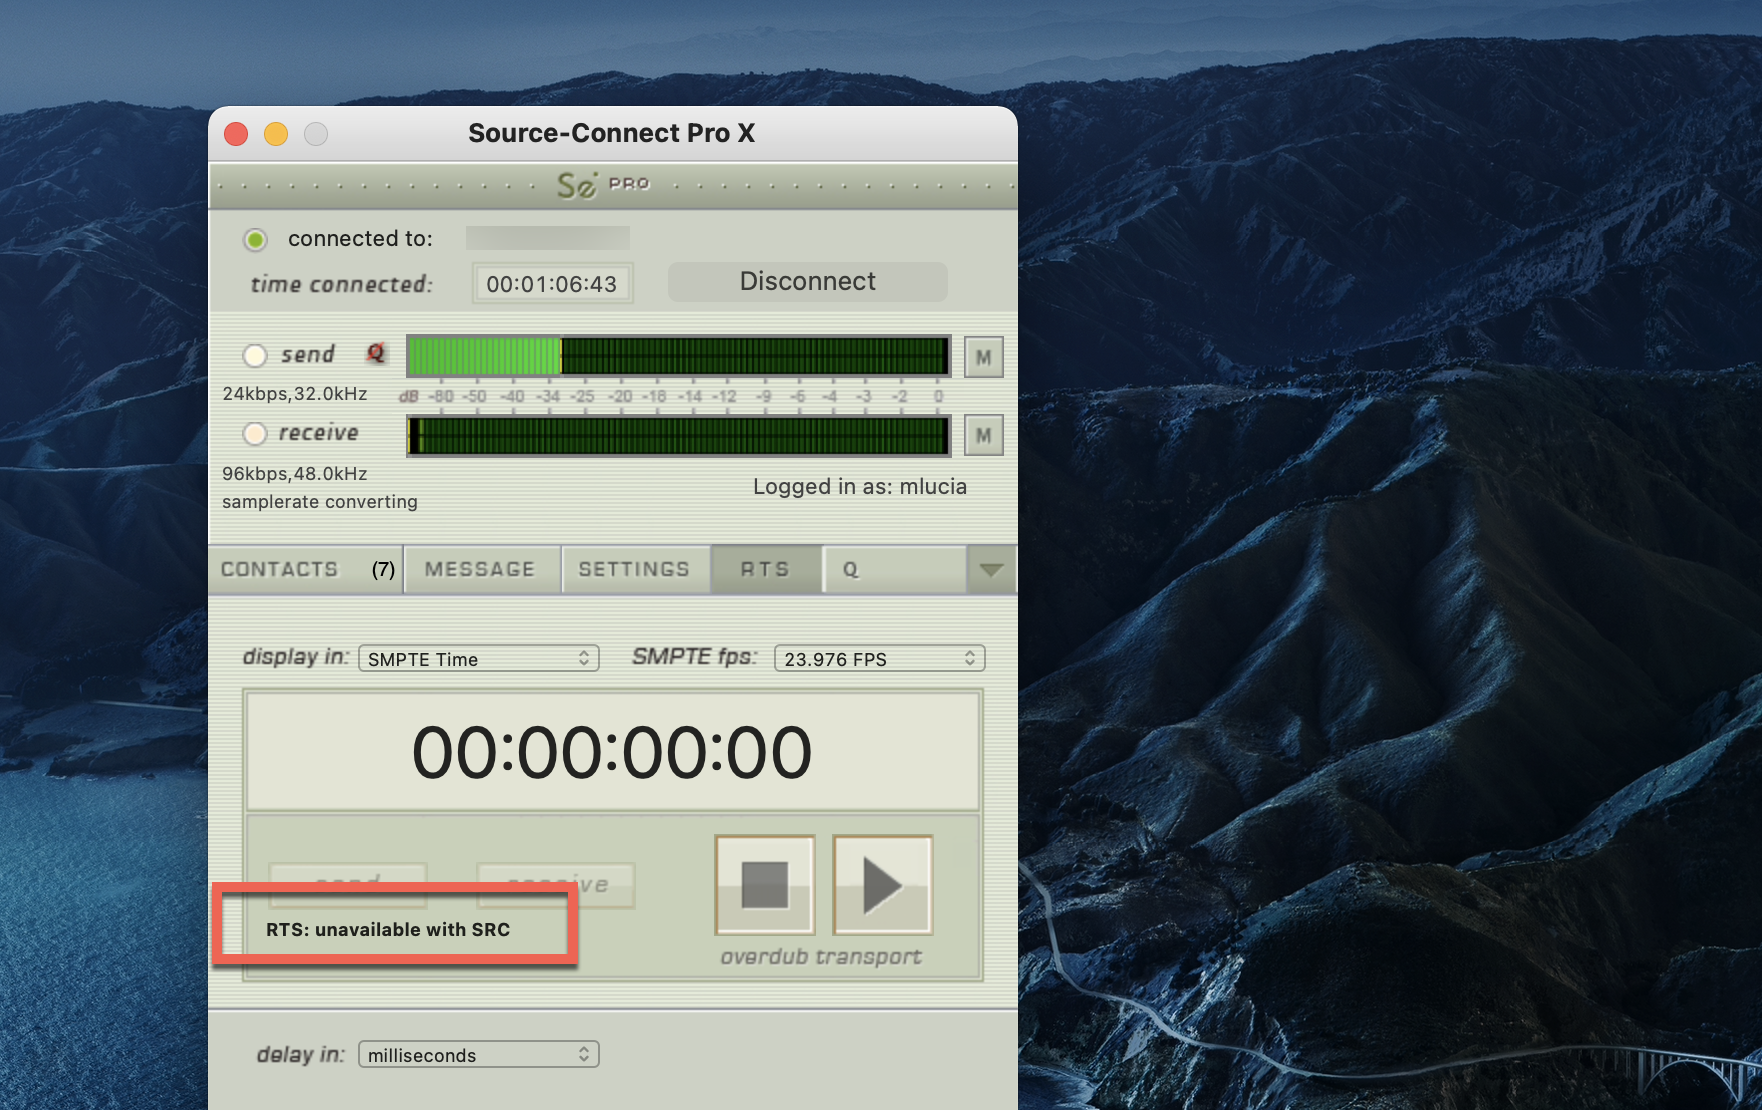Toggle the receive indicator light
This screenshot has height=1110, width=1762.
coord(255,433)
